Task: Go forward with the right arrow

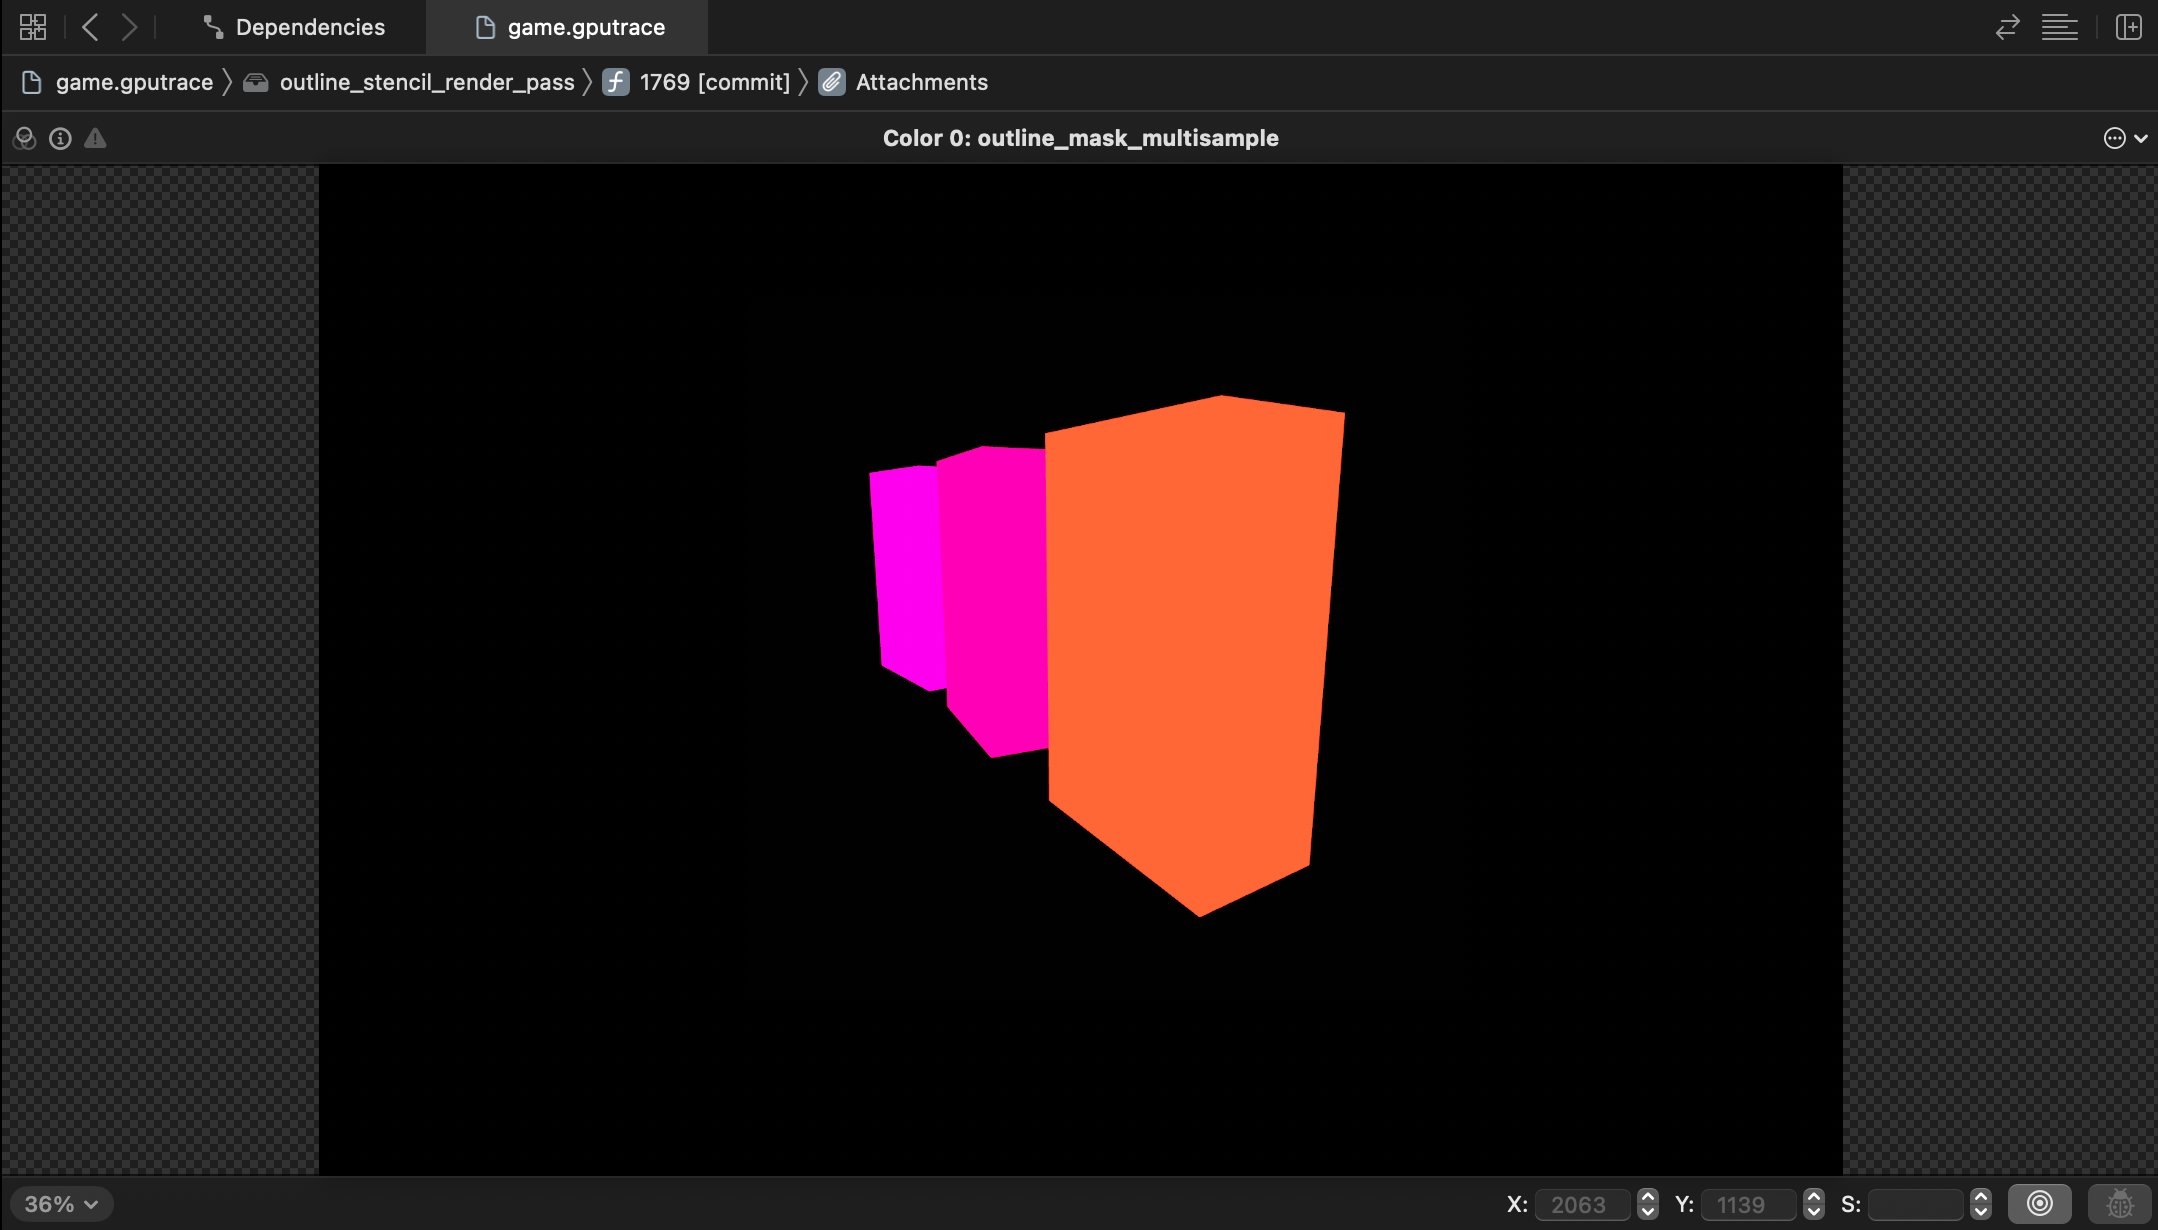Action: pyautogui.click(x=129, y=27)
